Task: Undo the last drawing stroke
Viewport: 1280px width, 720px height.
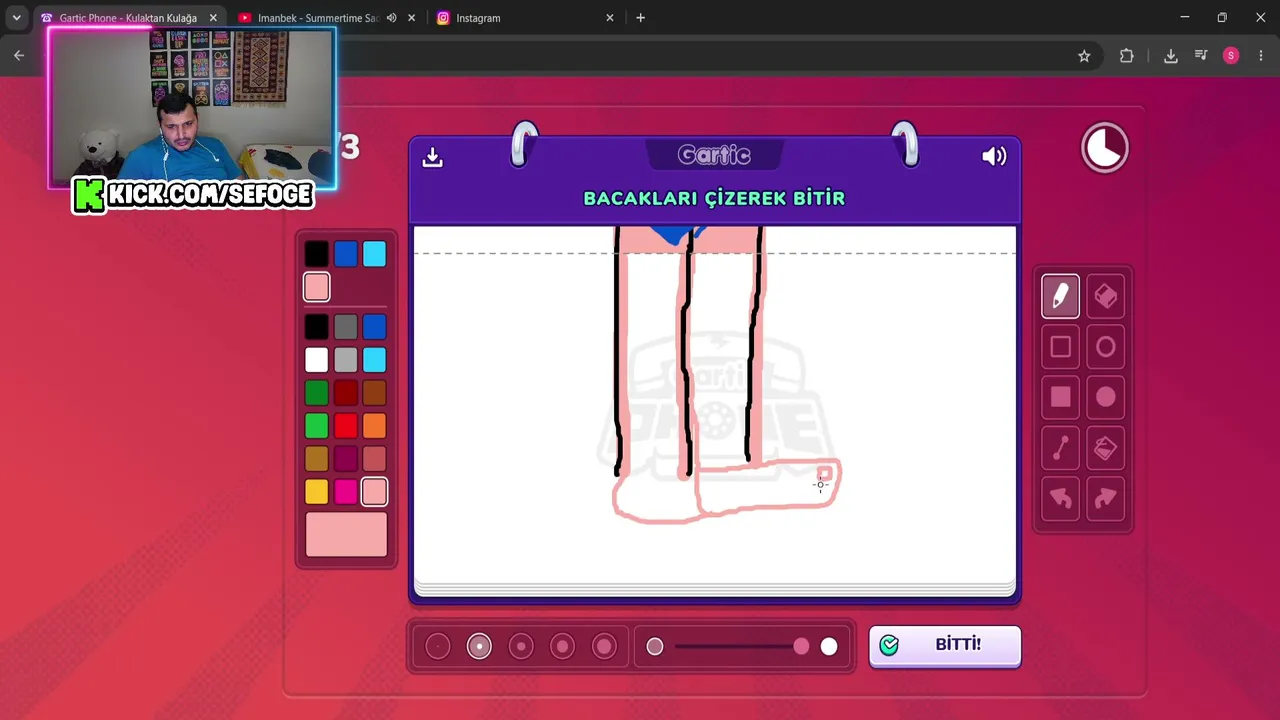Action: pos(1060,498)
